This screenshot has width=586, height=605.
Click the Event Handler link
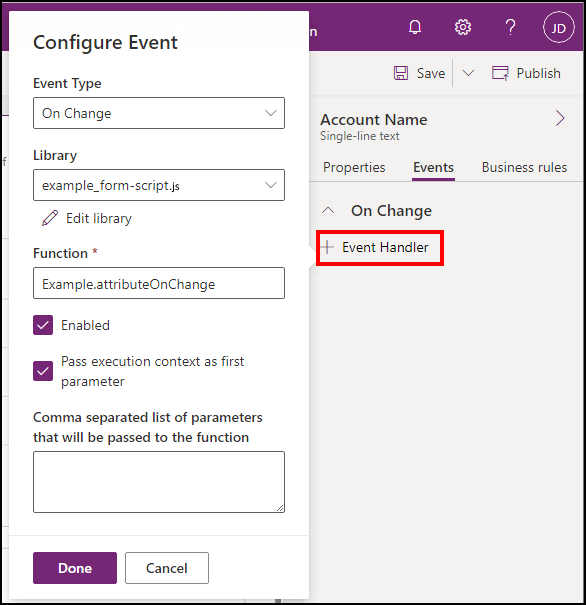(385, 247)
